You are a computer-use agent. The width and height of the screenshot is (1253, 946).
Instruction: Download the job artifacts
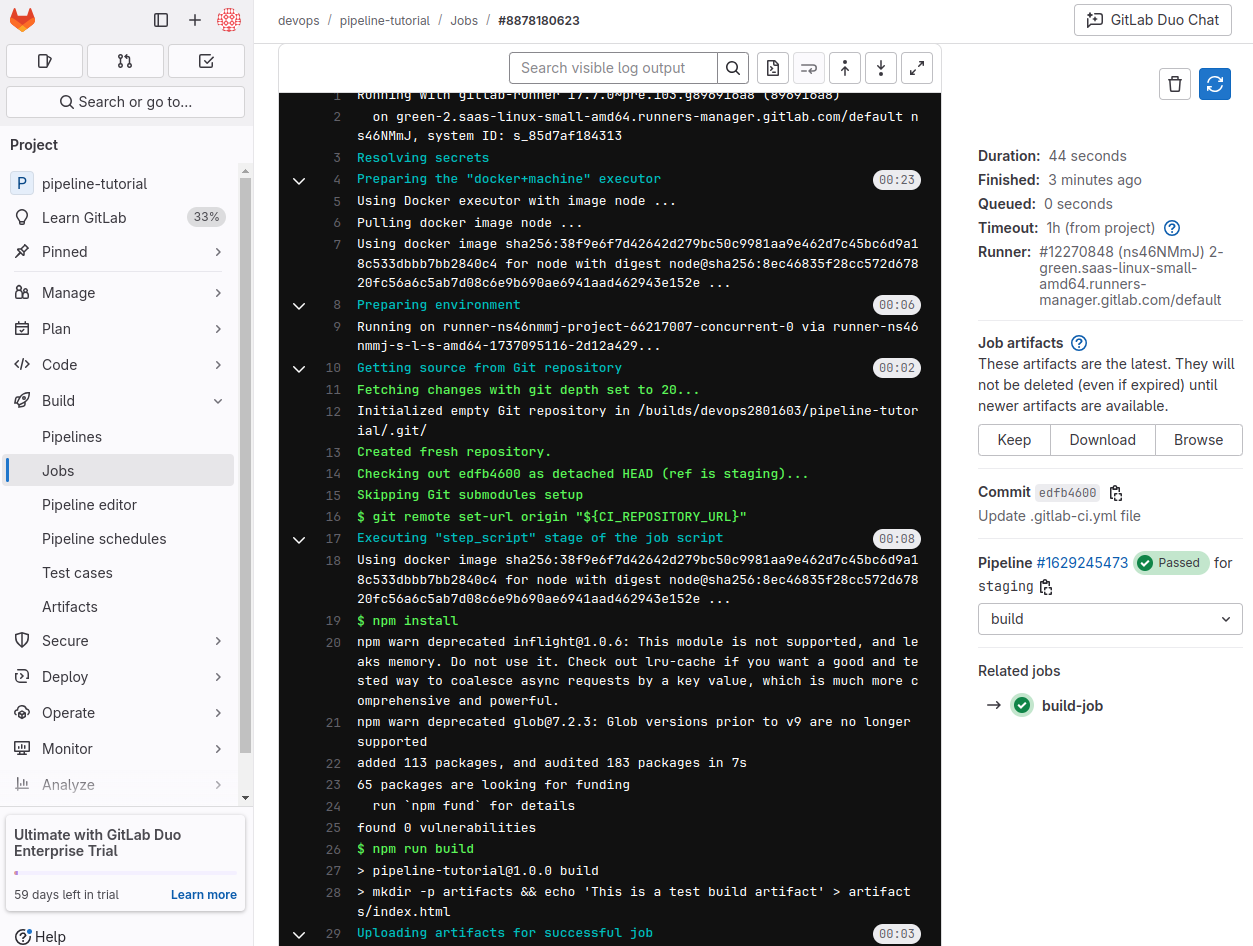click(x=1102, y=440)
